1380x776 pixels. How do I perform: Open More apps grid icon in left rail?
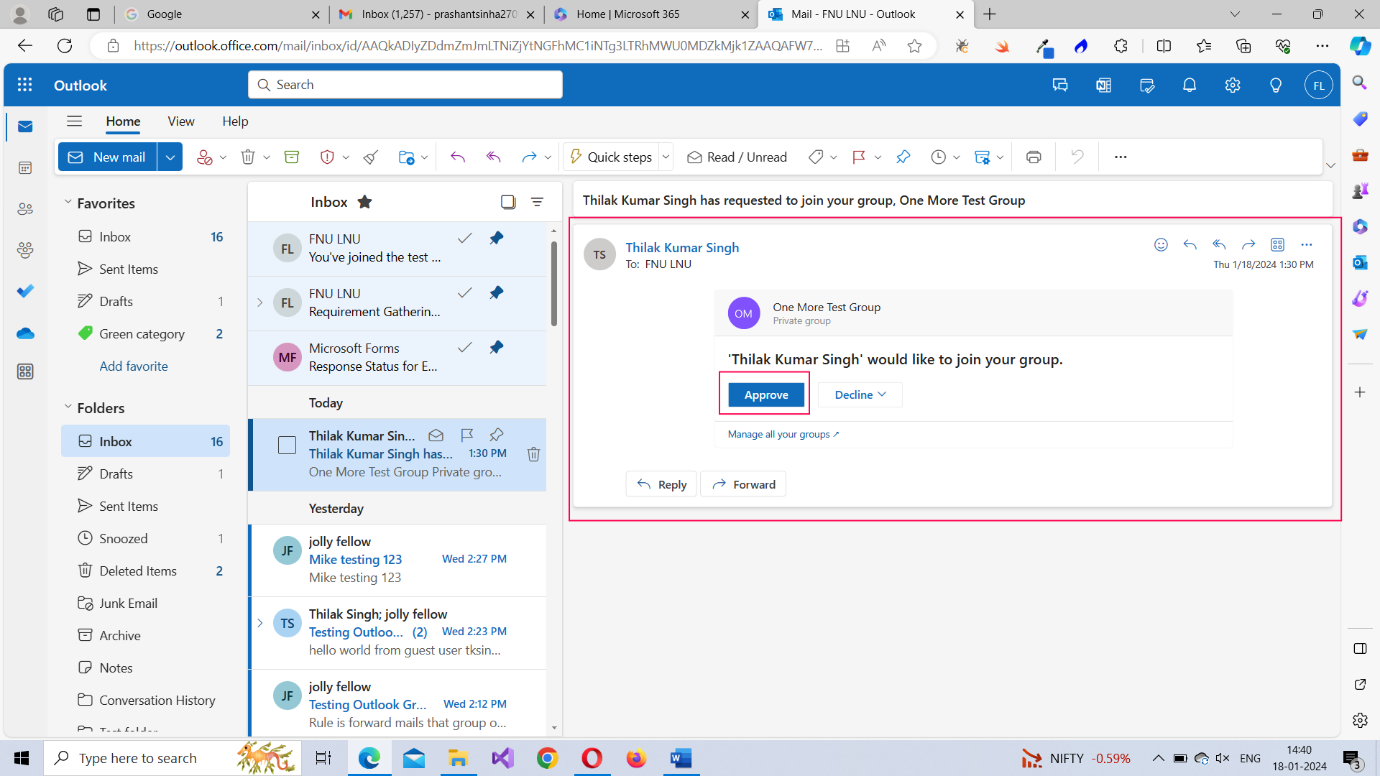click(25, 372)
